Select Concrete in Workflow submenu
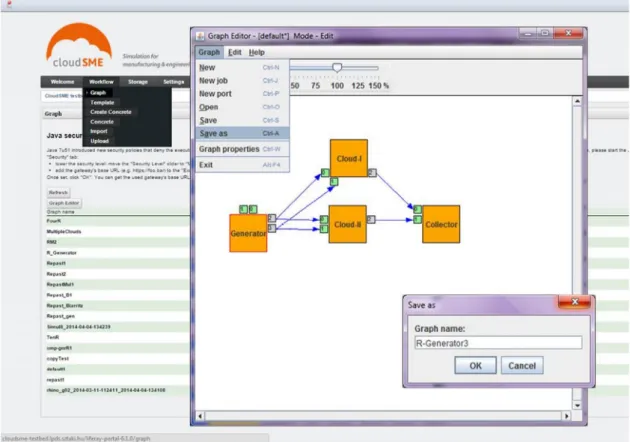 pos(102,122)
